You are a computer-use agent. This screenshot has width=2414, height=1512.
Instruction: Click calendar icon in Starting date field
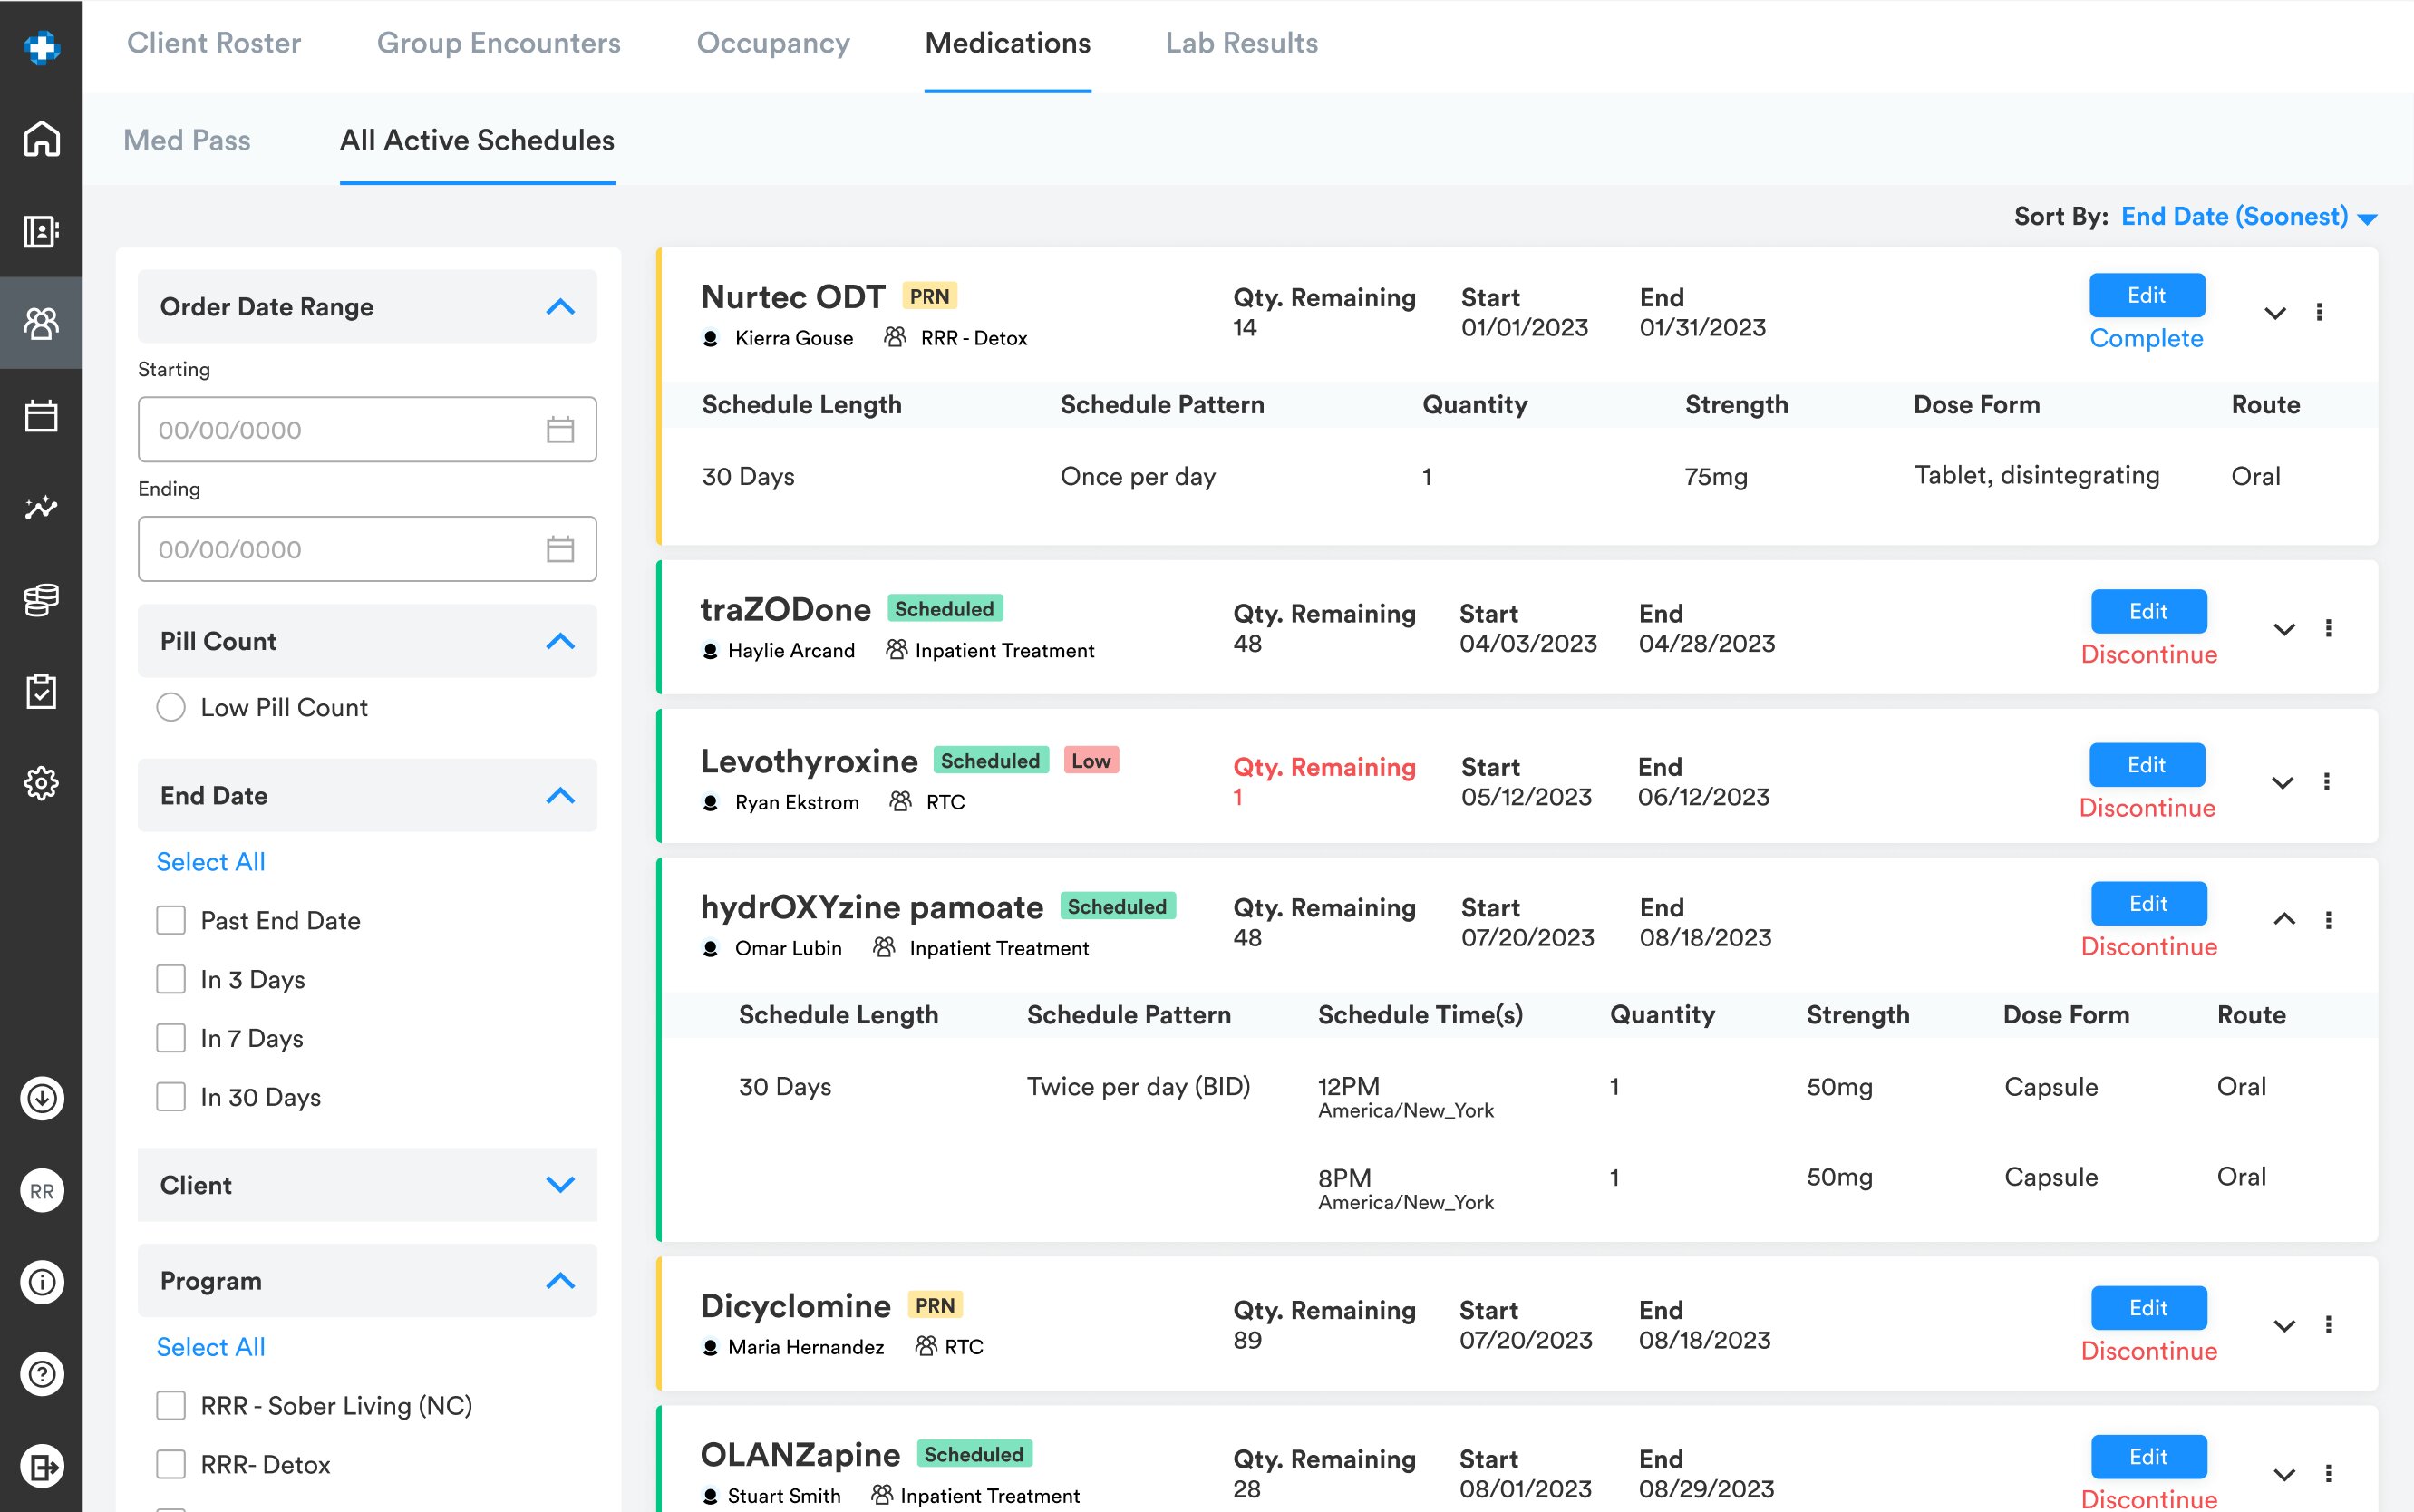coord(560,430)
